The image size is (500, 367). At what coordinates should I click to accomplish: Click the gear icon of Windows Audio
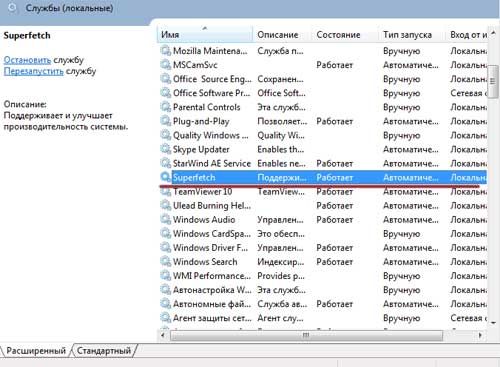coord(166,220)
